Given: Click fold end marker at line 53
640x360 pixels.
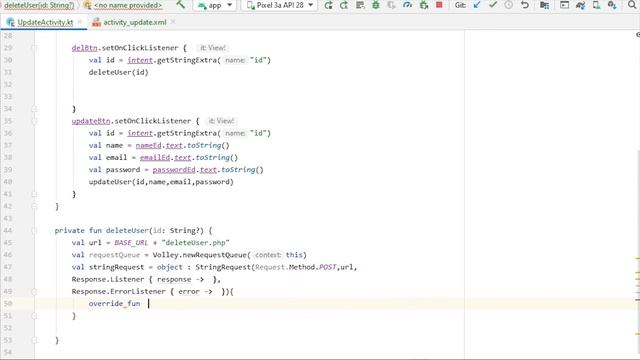Looking at the screenshot, I should tap(34, 340).
